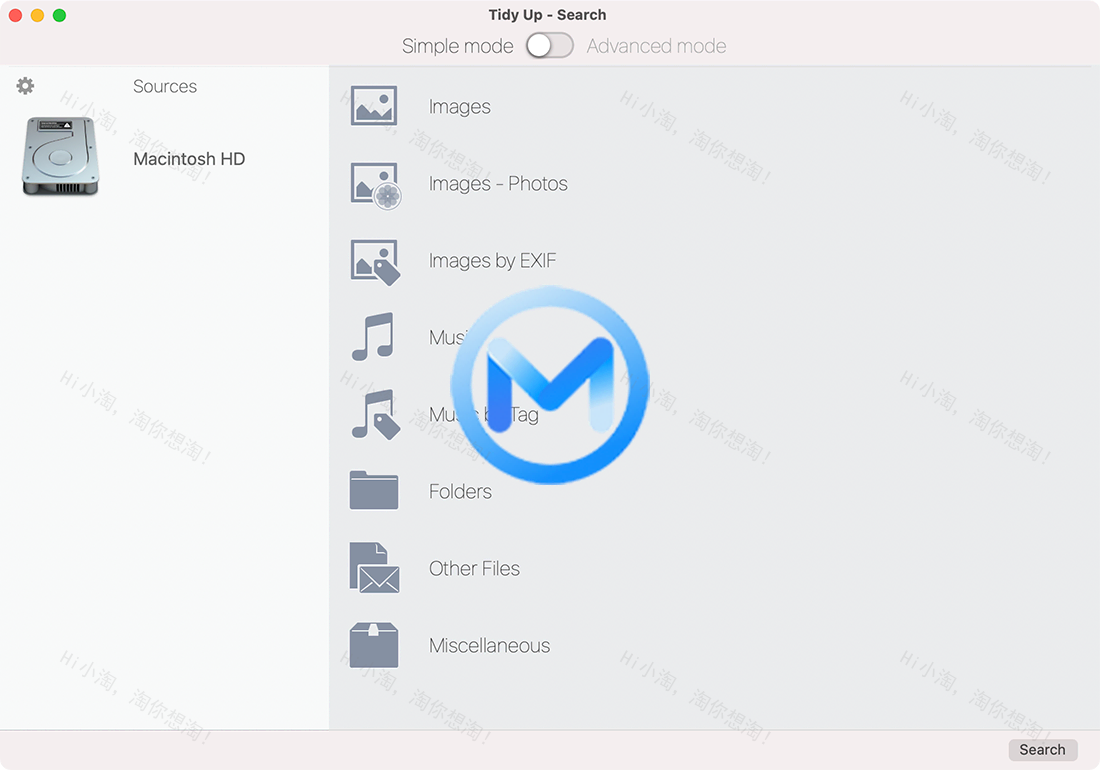Toggle the Simple/Advanced mode switch

(x=550, y=46)
